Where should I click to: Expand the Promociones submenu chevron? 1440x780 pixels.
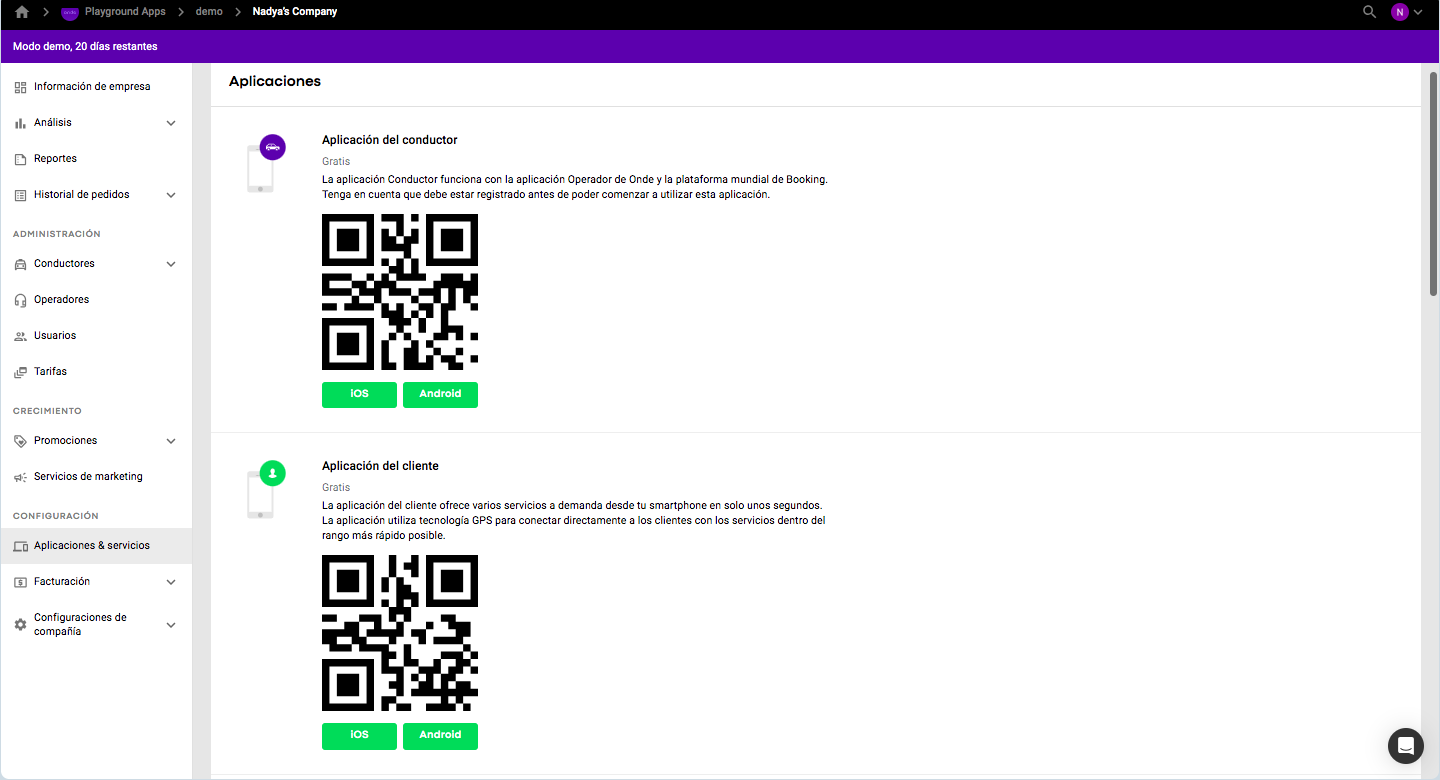171,441
